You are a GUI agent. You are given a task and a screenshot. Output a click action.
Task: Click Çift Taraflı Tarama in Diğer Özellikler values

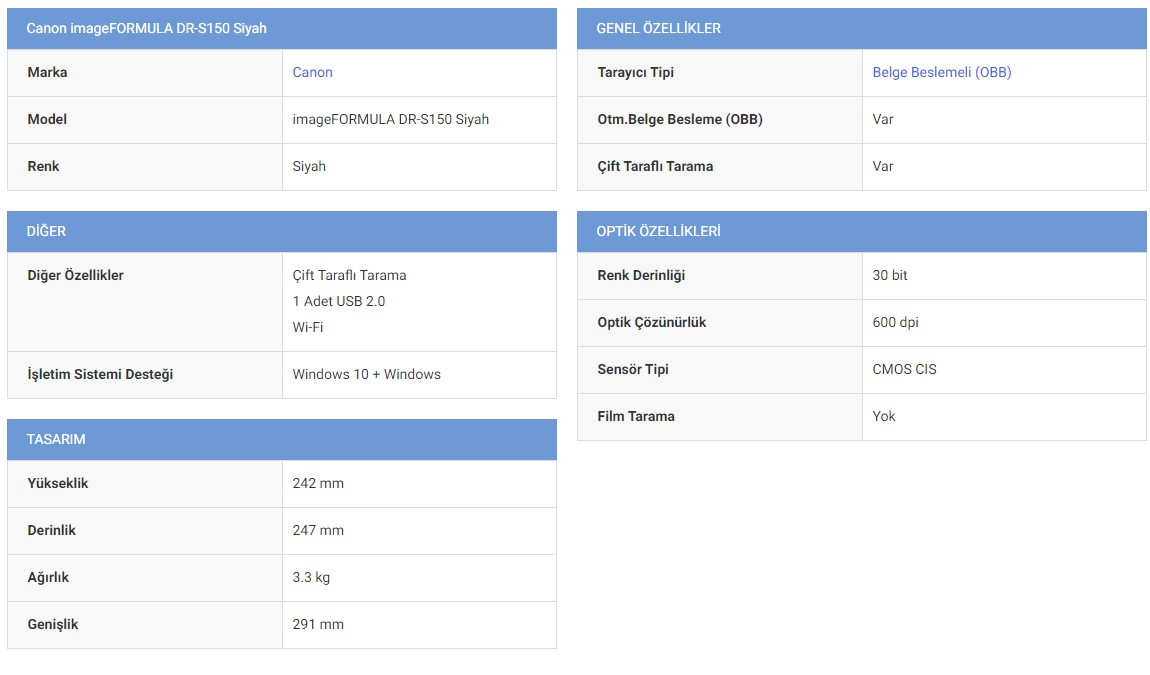coord(349,275)
